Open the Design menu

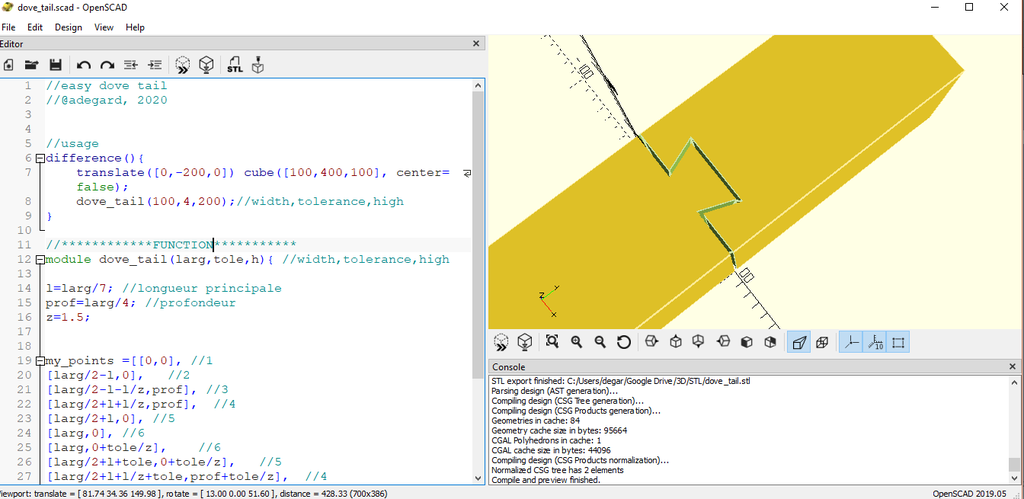[x=68, y=27]
